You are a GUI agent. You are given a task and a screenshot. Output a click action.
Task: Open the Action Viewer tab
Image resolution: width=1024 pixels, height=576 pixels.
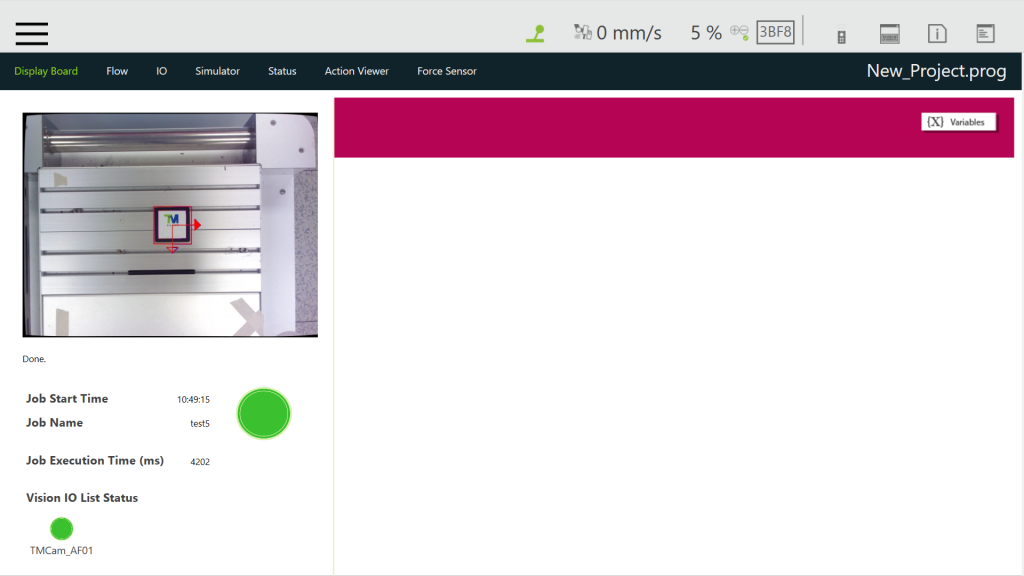pyautogui.click(x=356, y=71)
